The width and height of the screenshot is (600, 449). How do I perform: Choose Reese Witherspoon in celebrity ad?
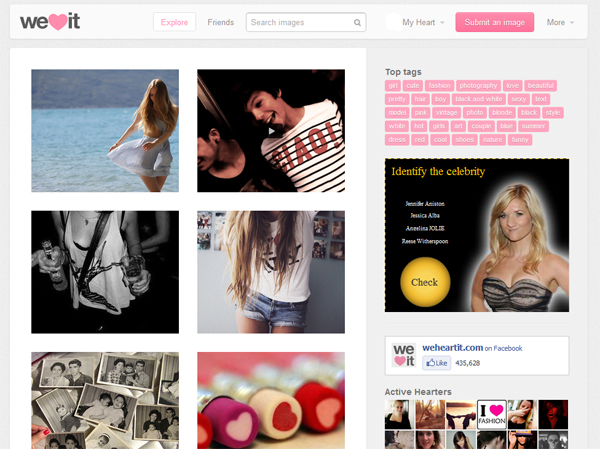(x=425, y=241)
